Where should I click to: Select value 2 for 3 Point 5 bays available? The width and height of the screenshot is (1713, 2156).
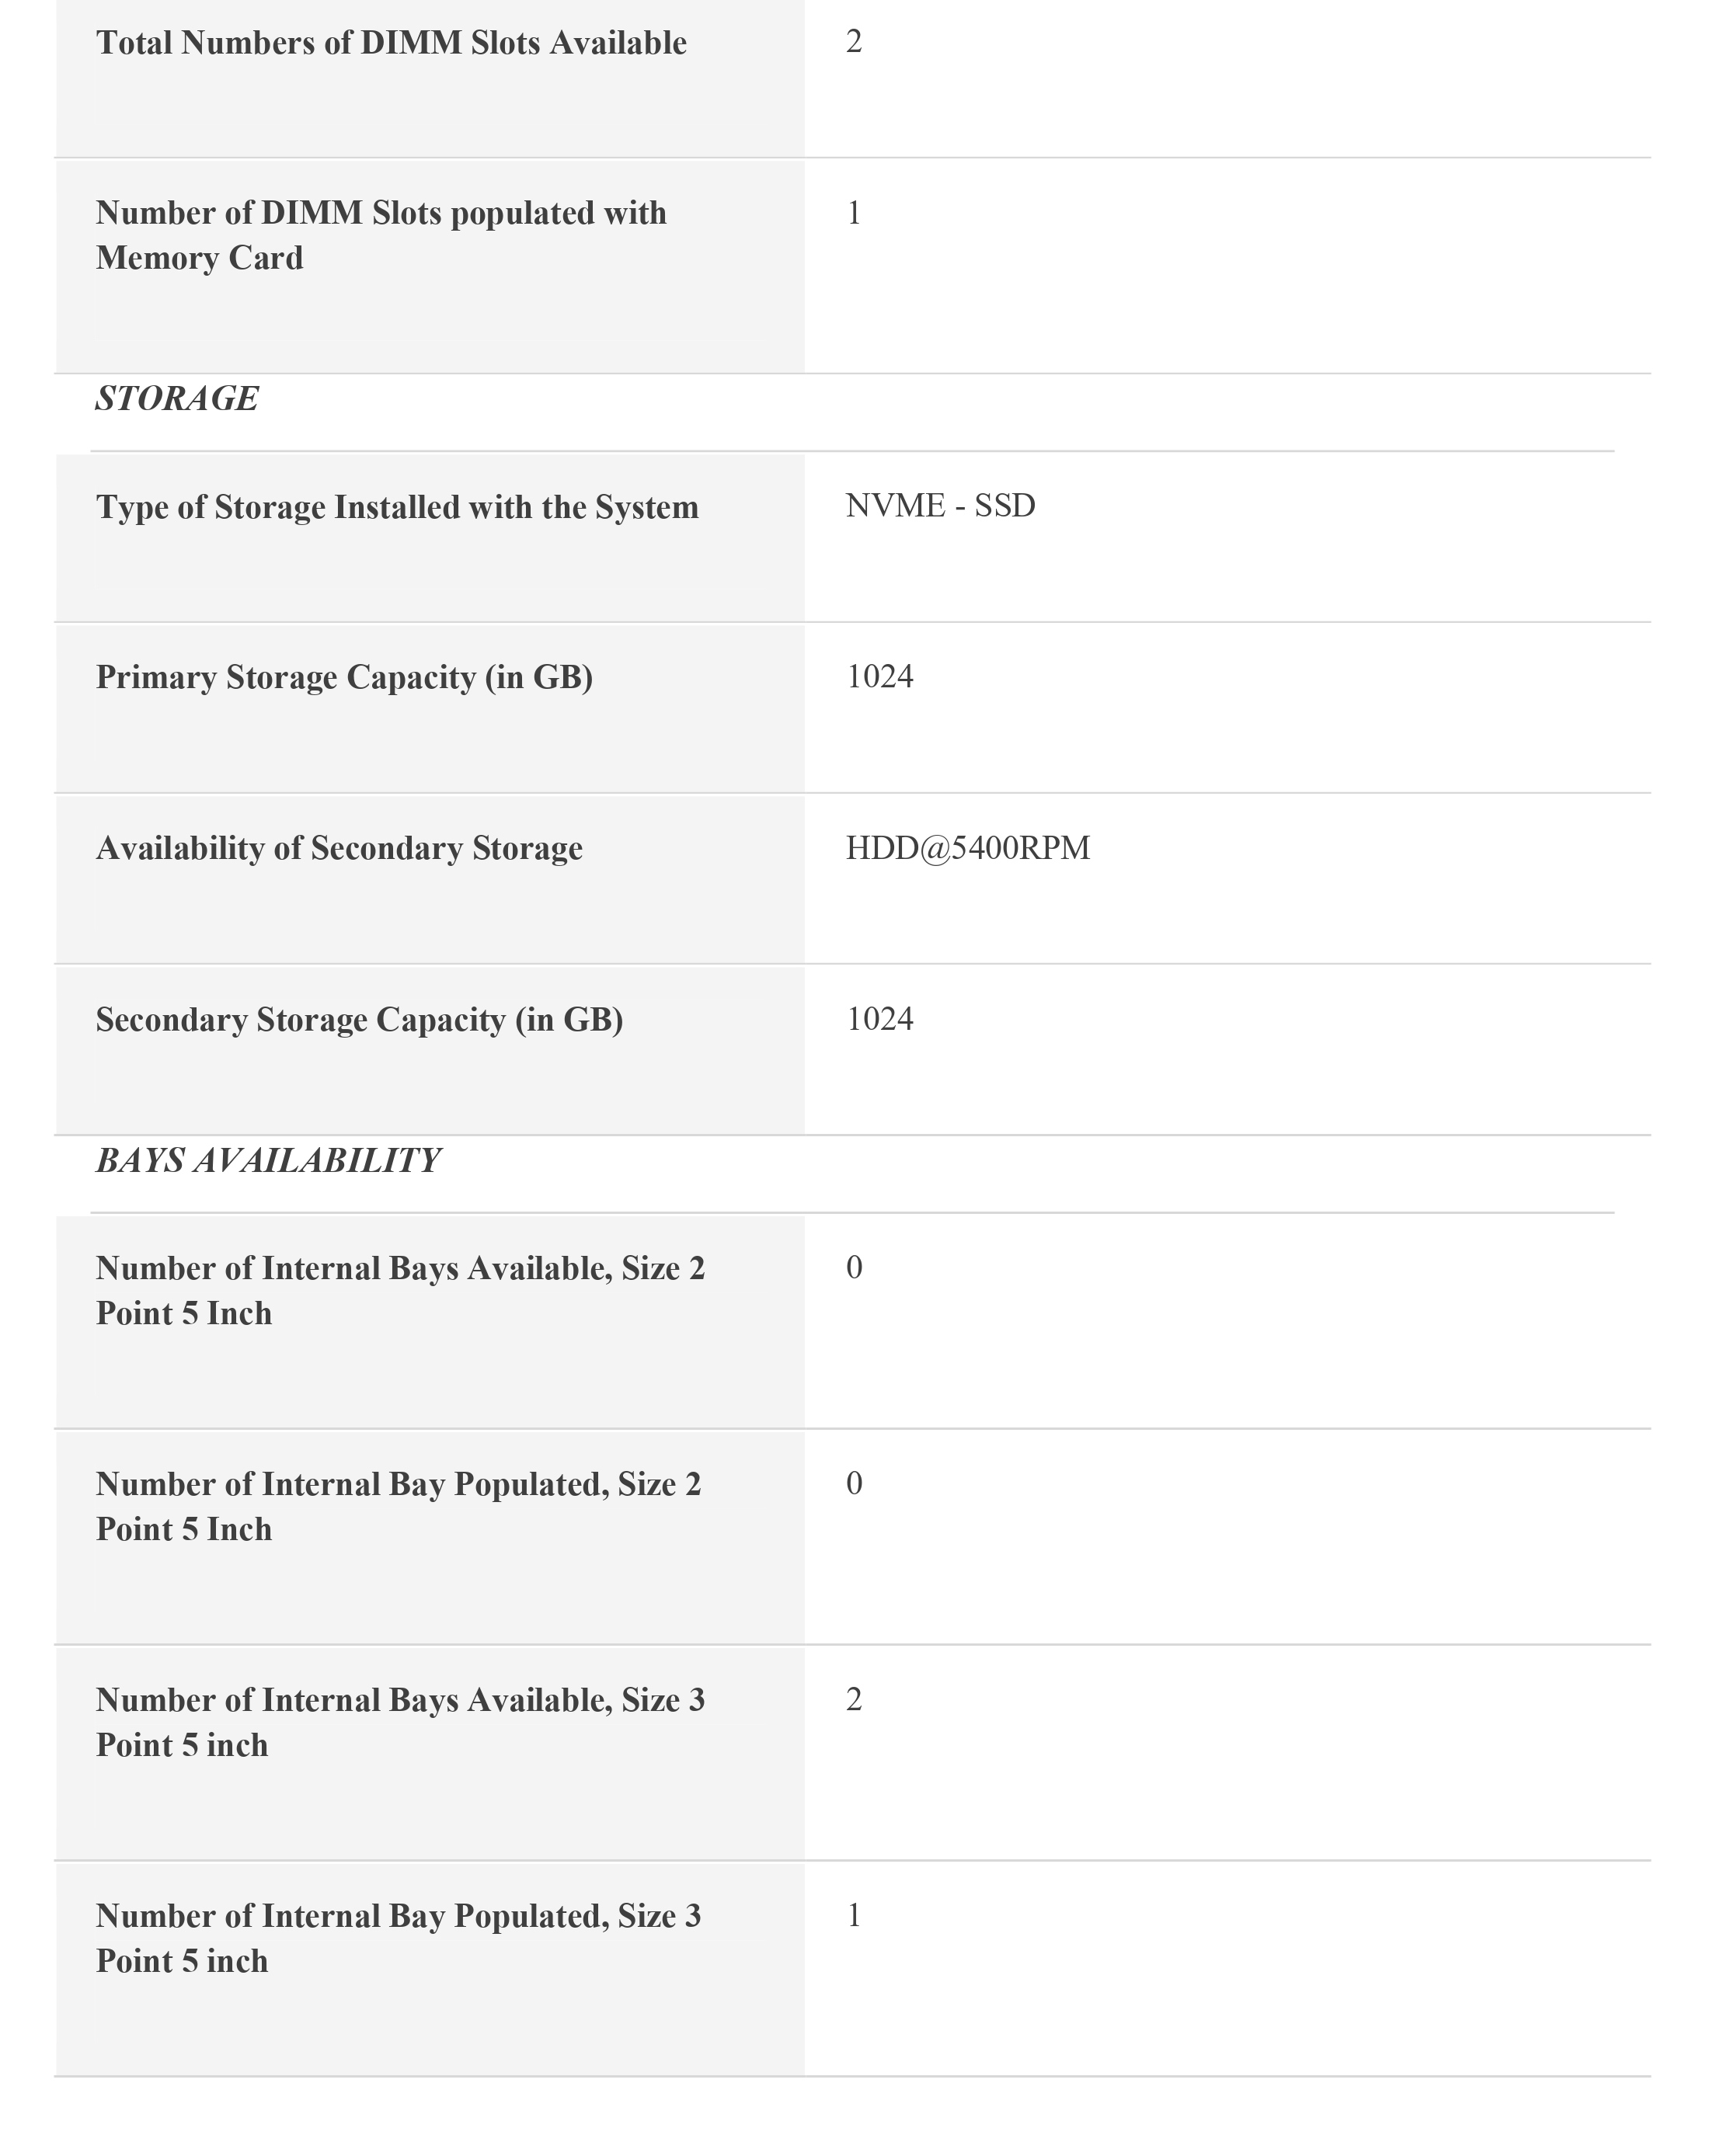[x=854, y=1699]
